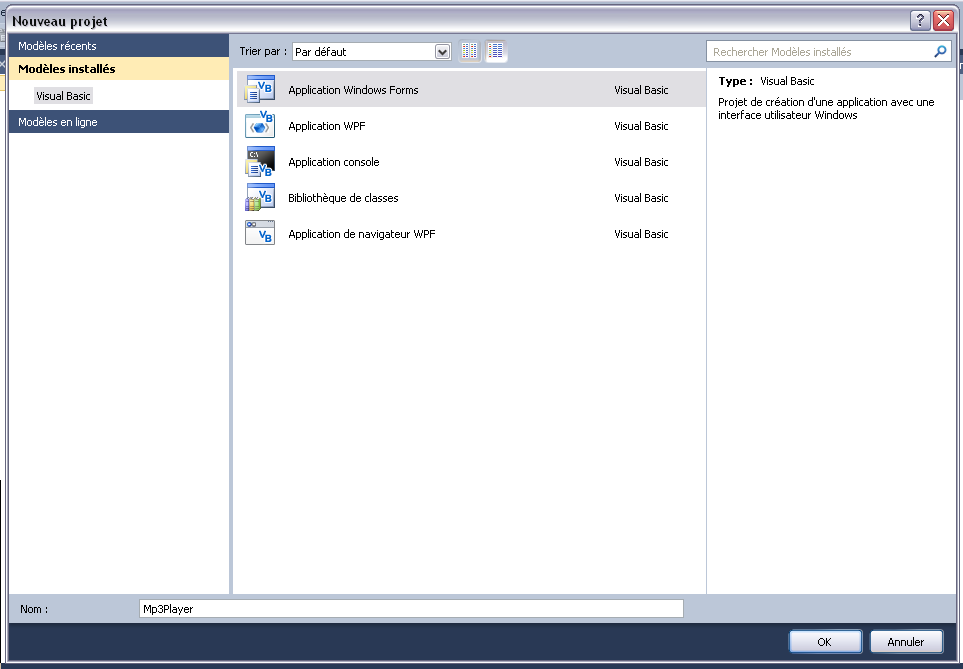Click the Application WPF template icon
Image resolution: width=963 pixels, height=669 pixels.
260,125
